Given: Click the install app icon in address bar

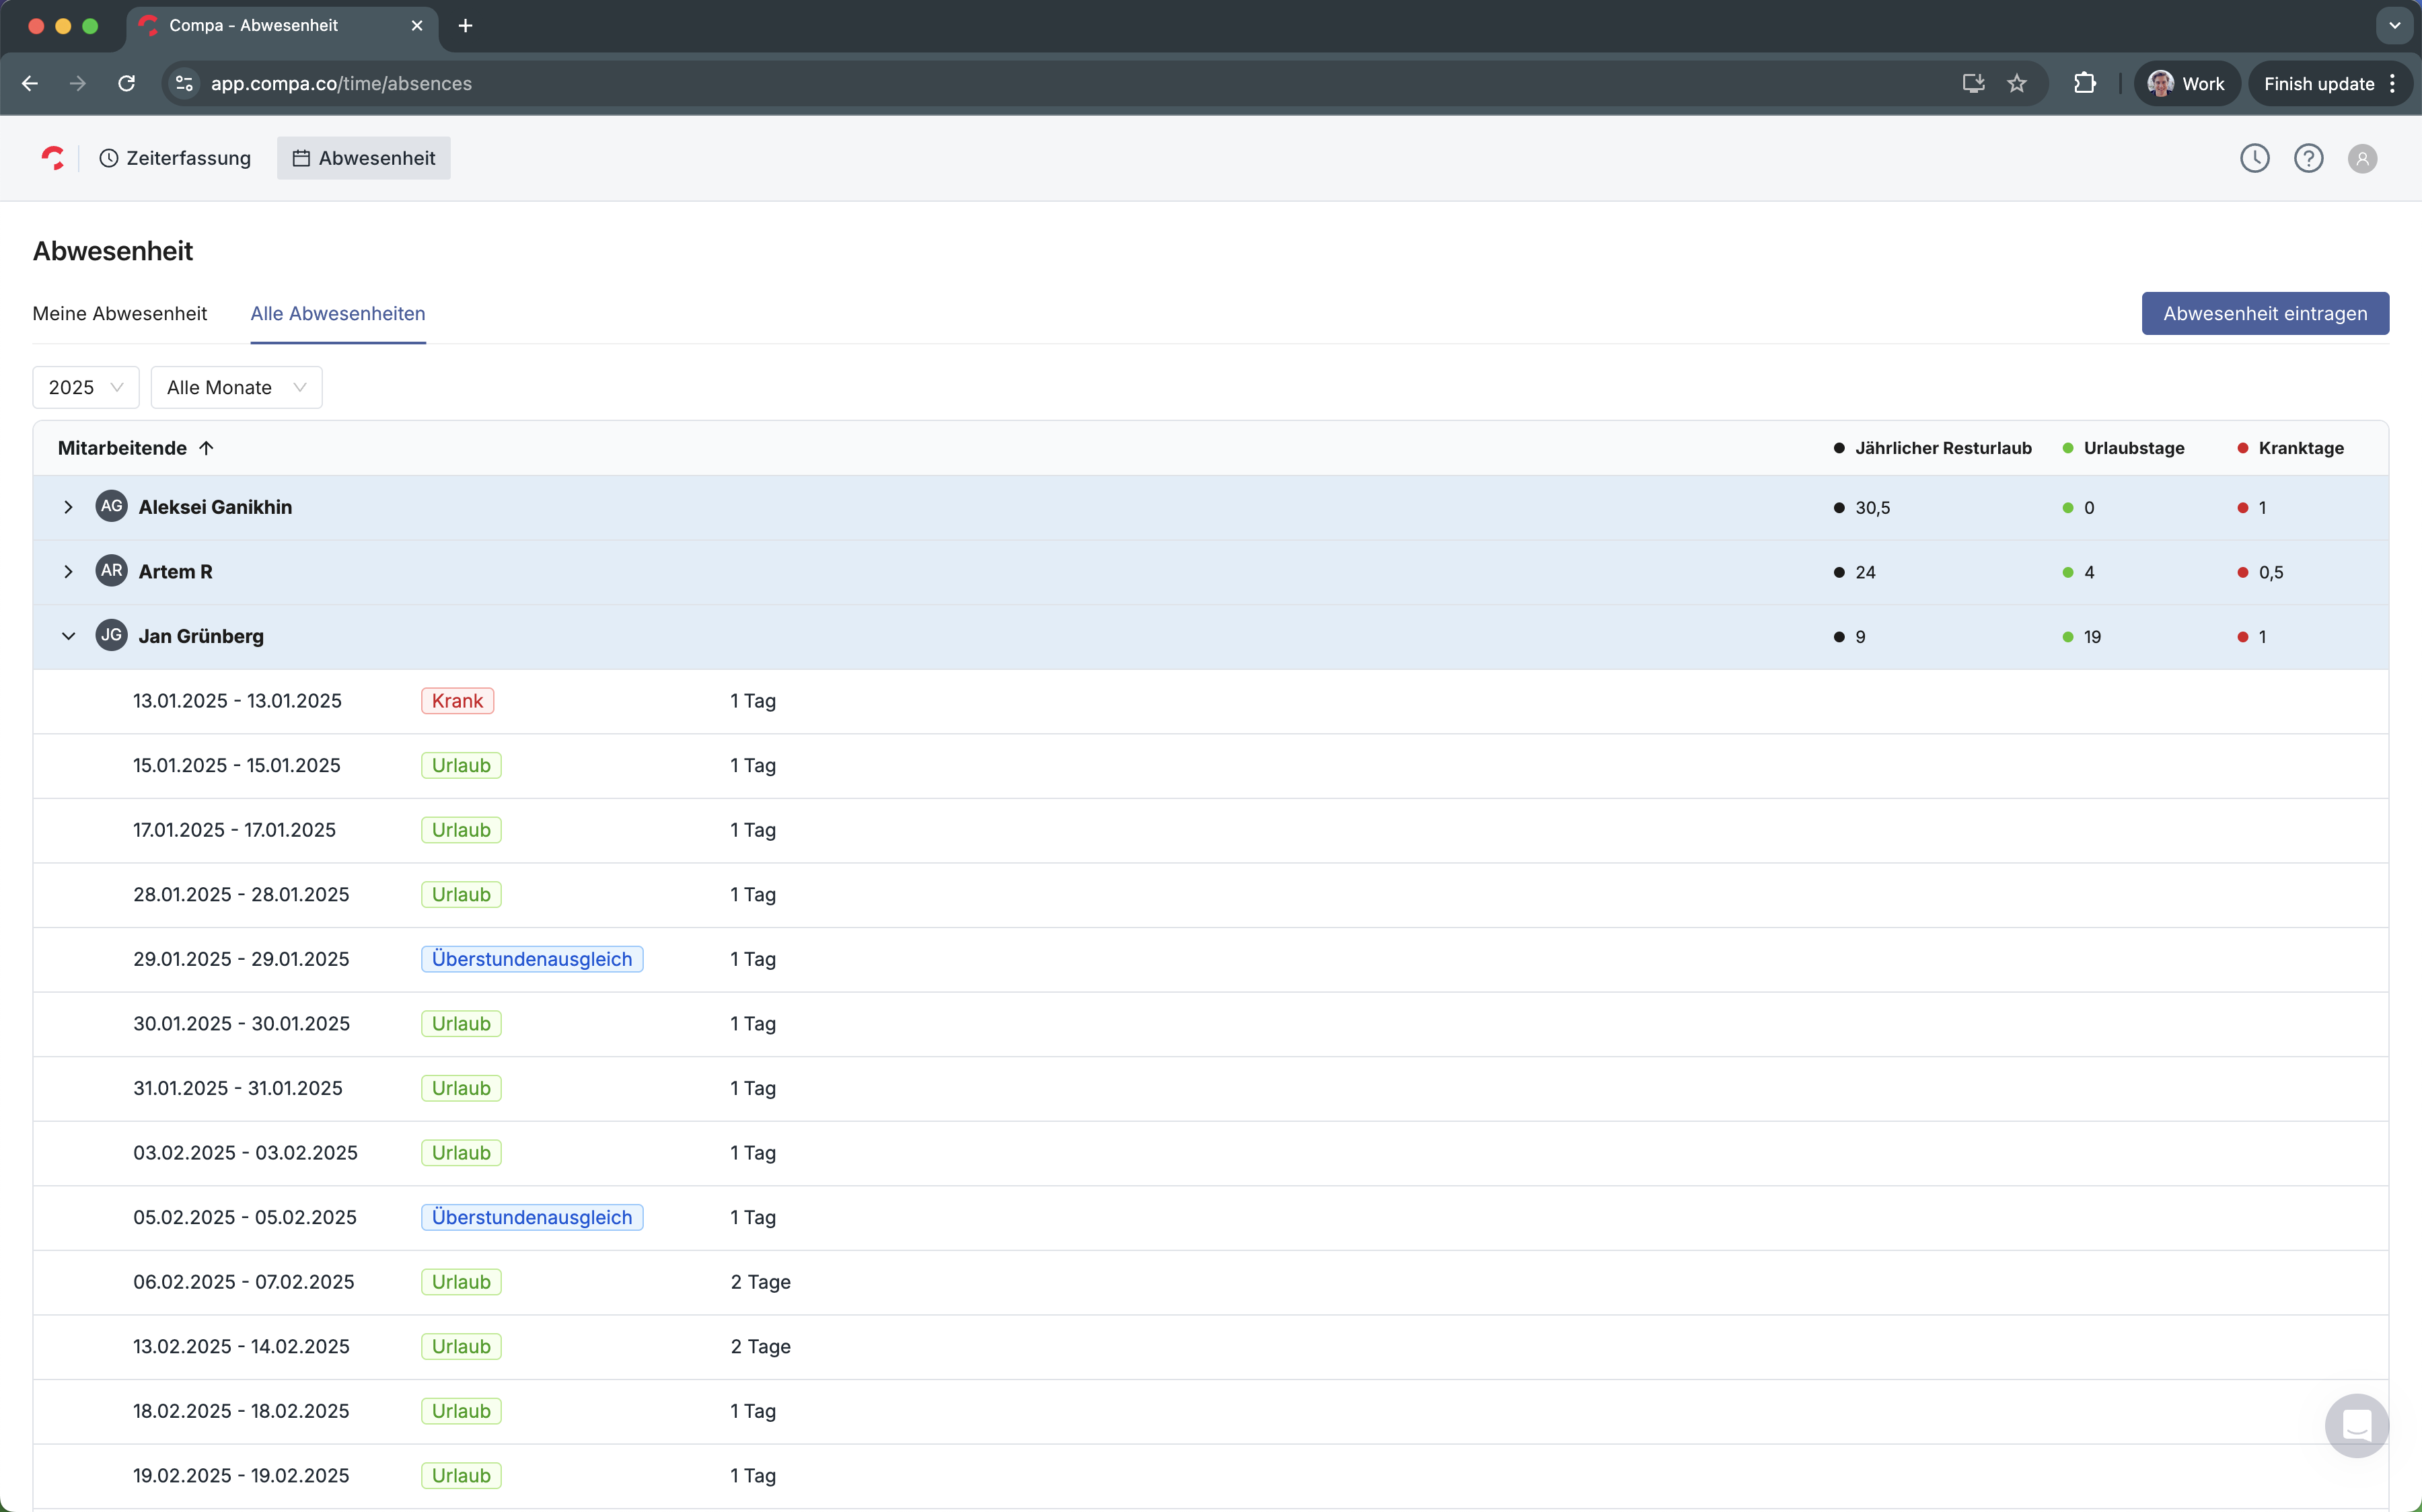Looking at the screenshot, I should tap(1973, 84).
